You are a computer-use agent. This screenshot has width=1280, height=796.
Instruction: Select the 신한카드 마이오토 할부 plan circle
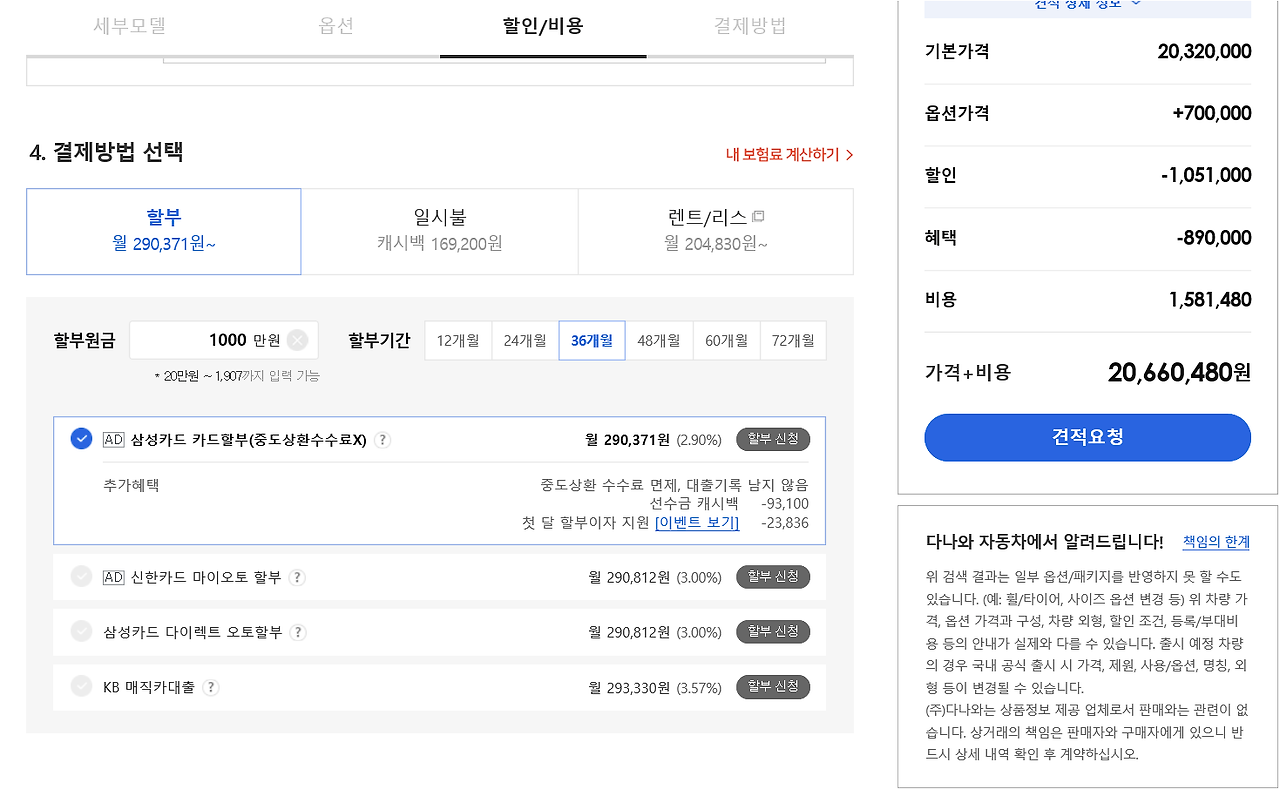pos(81,576)
